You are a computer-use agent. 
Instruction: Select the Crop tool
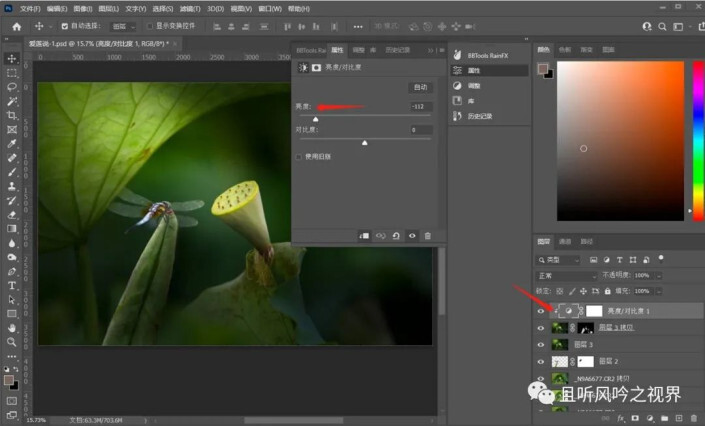(x=12, y=115)
